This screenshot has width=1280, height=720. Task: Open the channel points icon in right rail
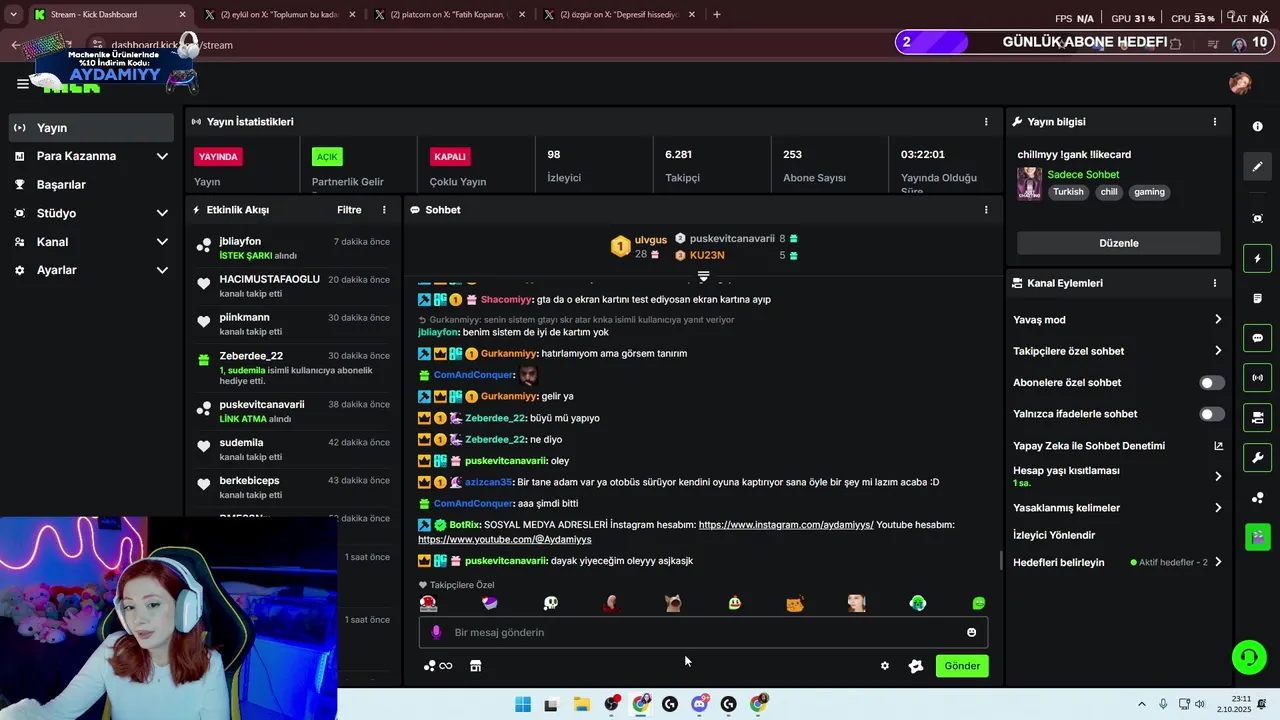coord(1258,498)
